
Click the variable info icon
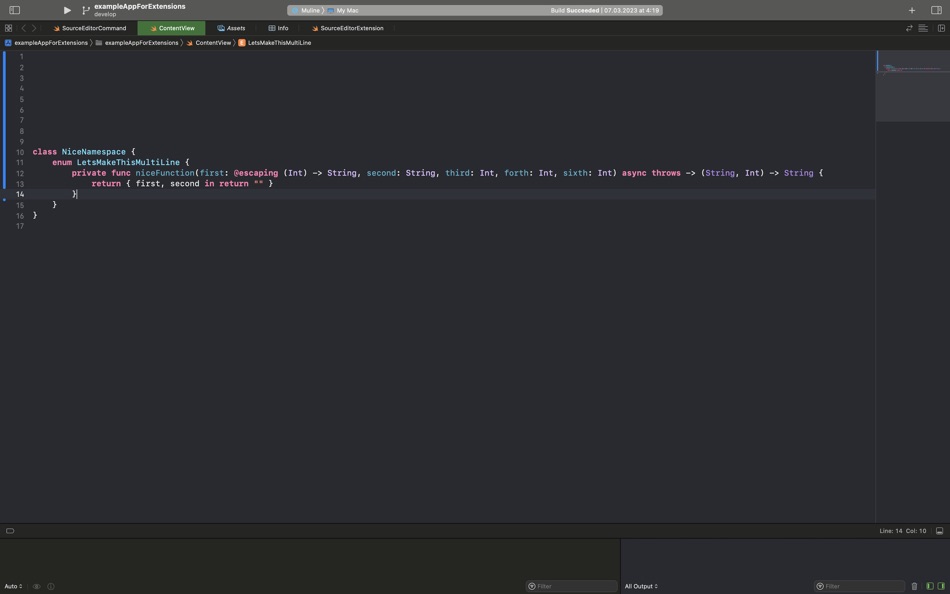pyautogui.click(x=51, y=586)
